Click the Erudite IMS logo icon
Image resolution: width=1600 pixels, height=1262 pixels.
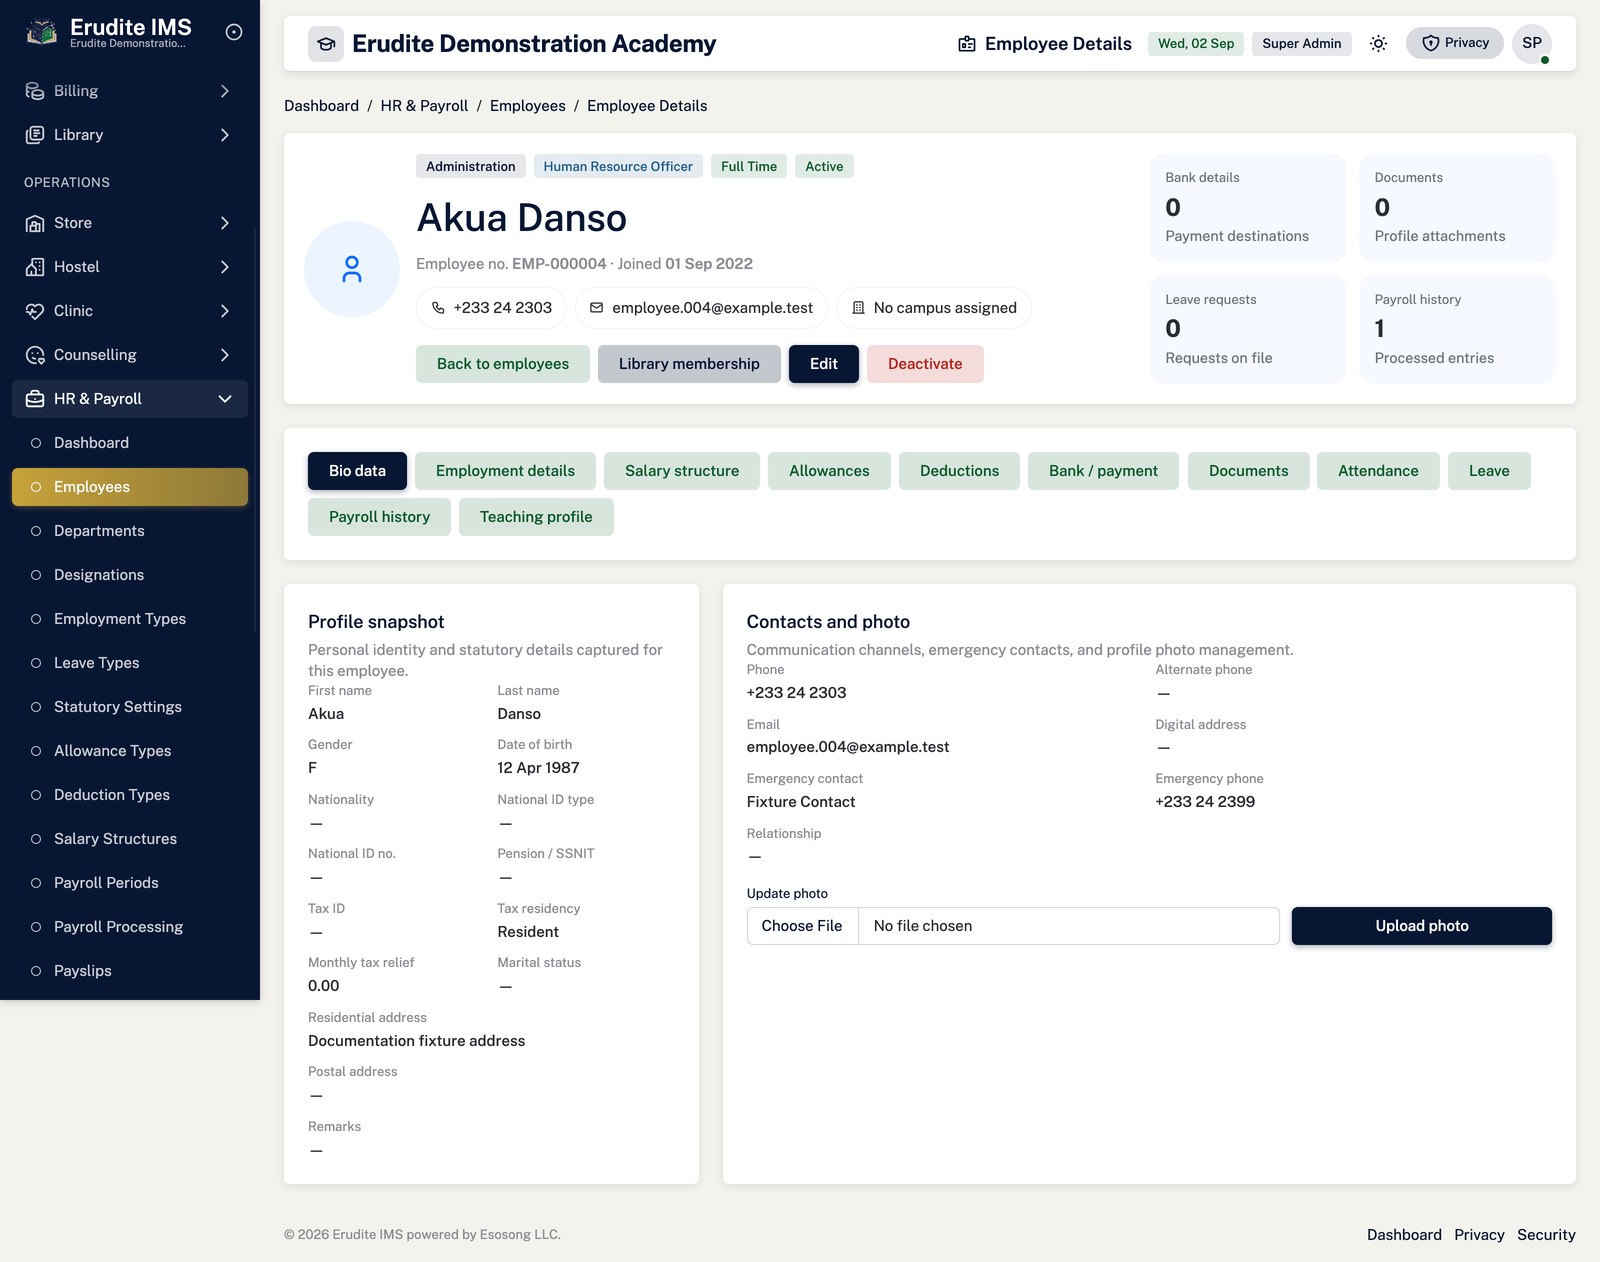[41, 33]
